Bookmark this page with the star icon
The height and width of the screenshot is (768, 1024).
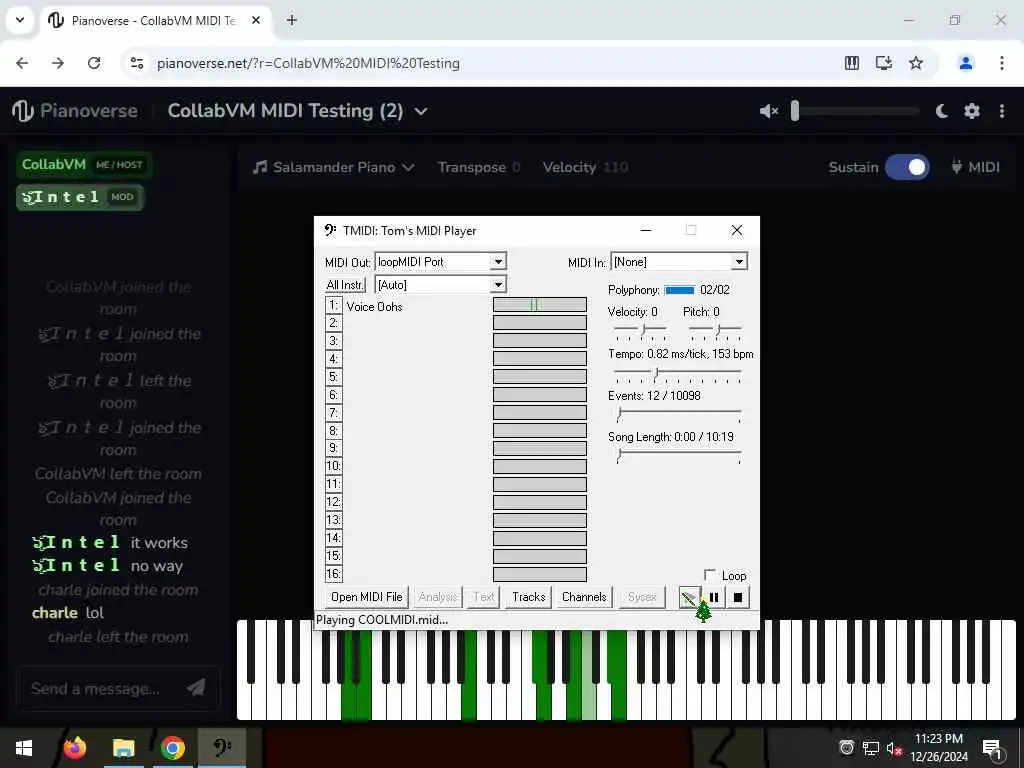tap(916, 63)
